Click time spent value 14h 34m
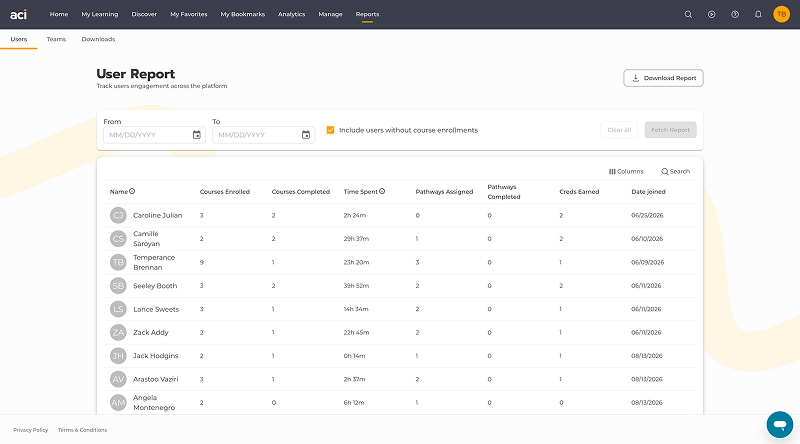 click(356, 309)
